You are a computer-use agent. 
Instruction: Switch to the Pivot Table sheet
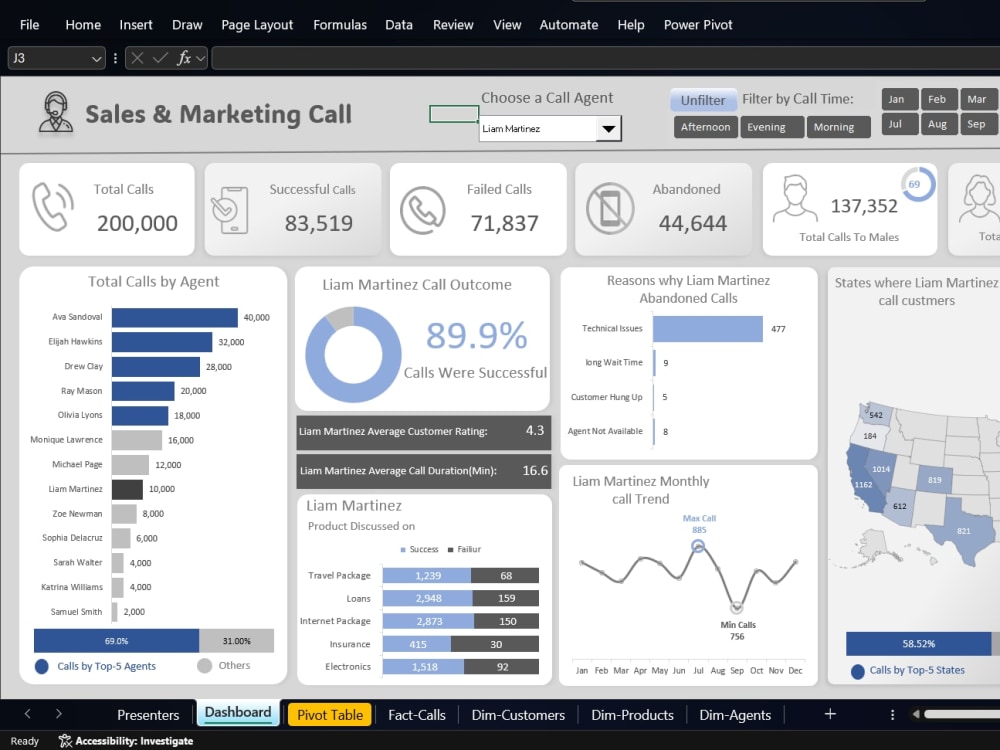pos(330,715)
